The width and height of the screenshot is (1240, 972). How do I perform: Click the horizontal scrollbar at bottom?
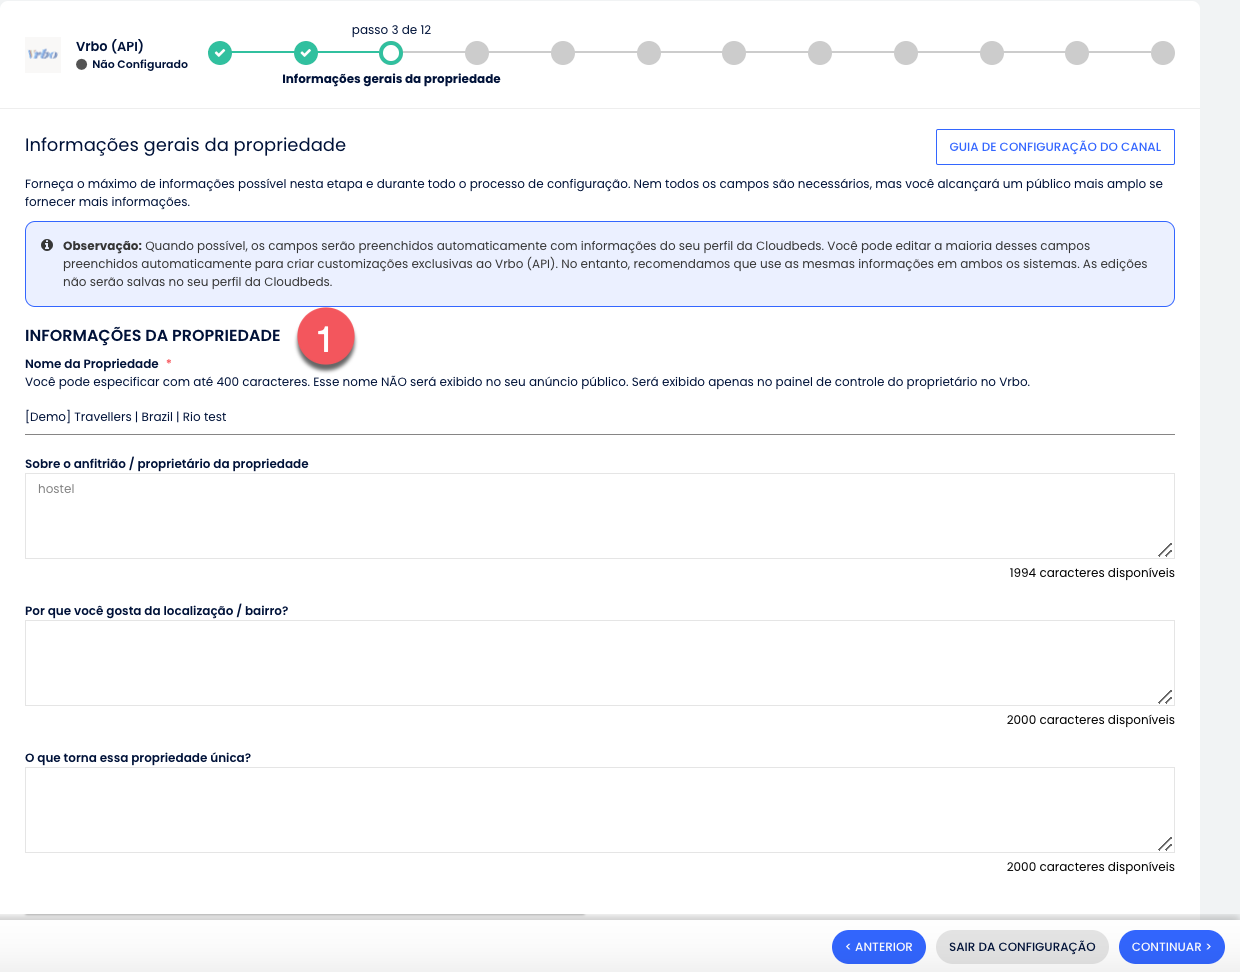click(x=305, y=915)
